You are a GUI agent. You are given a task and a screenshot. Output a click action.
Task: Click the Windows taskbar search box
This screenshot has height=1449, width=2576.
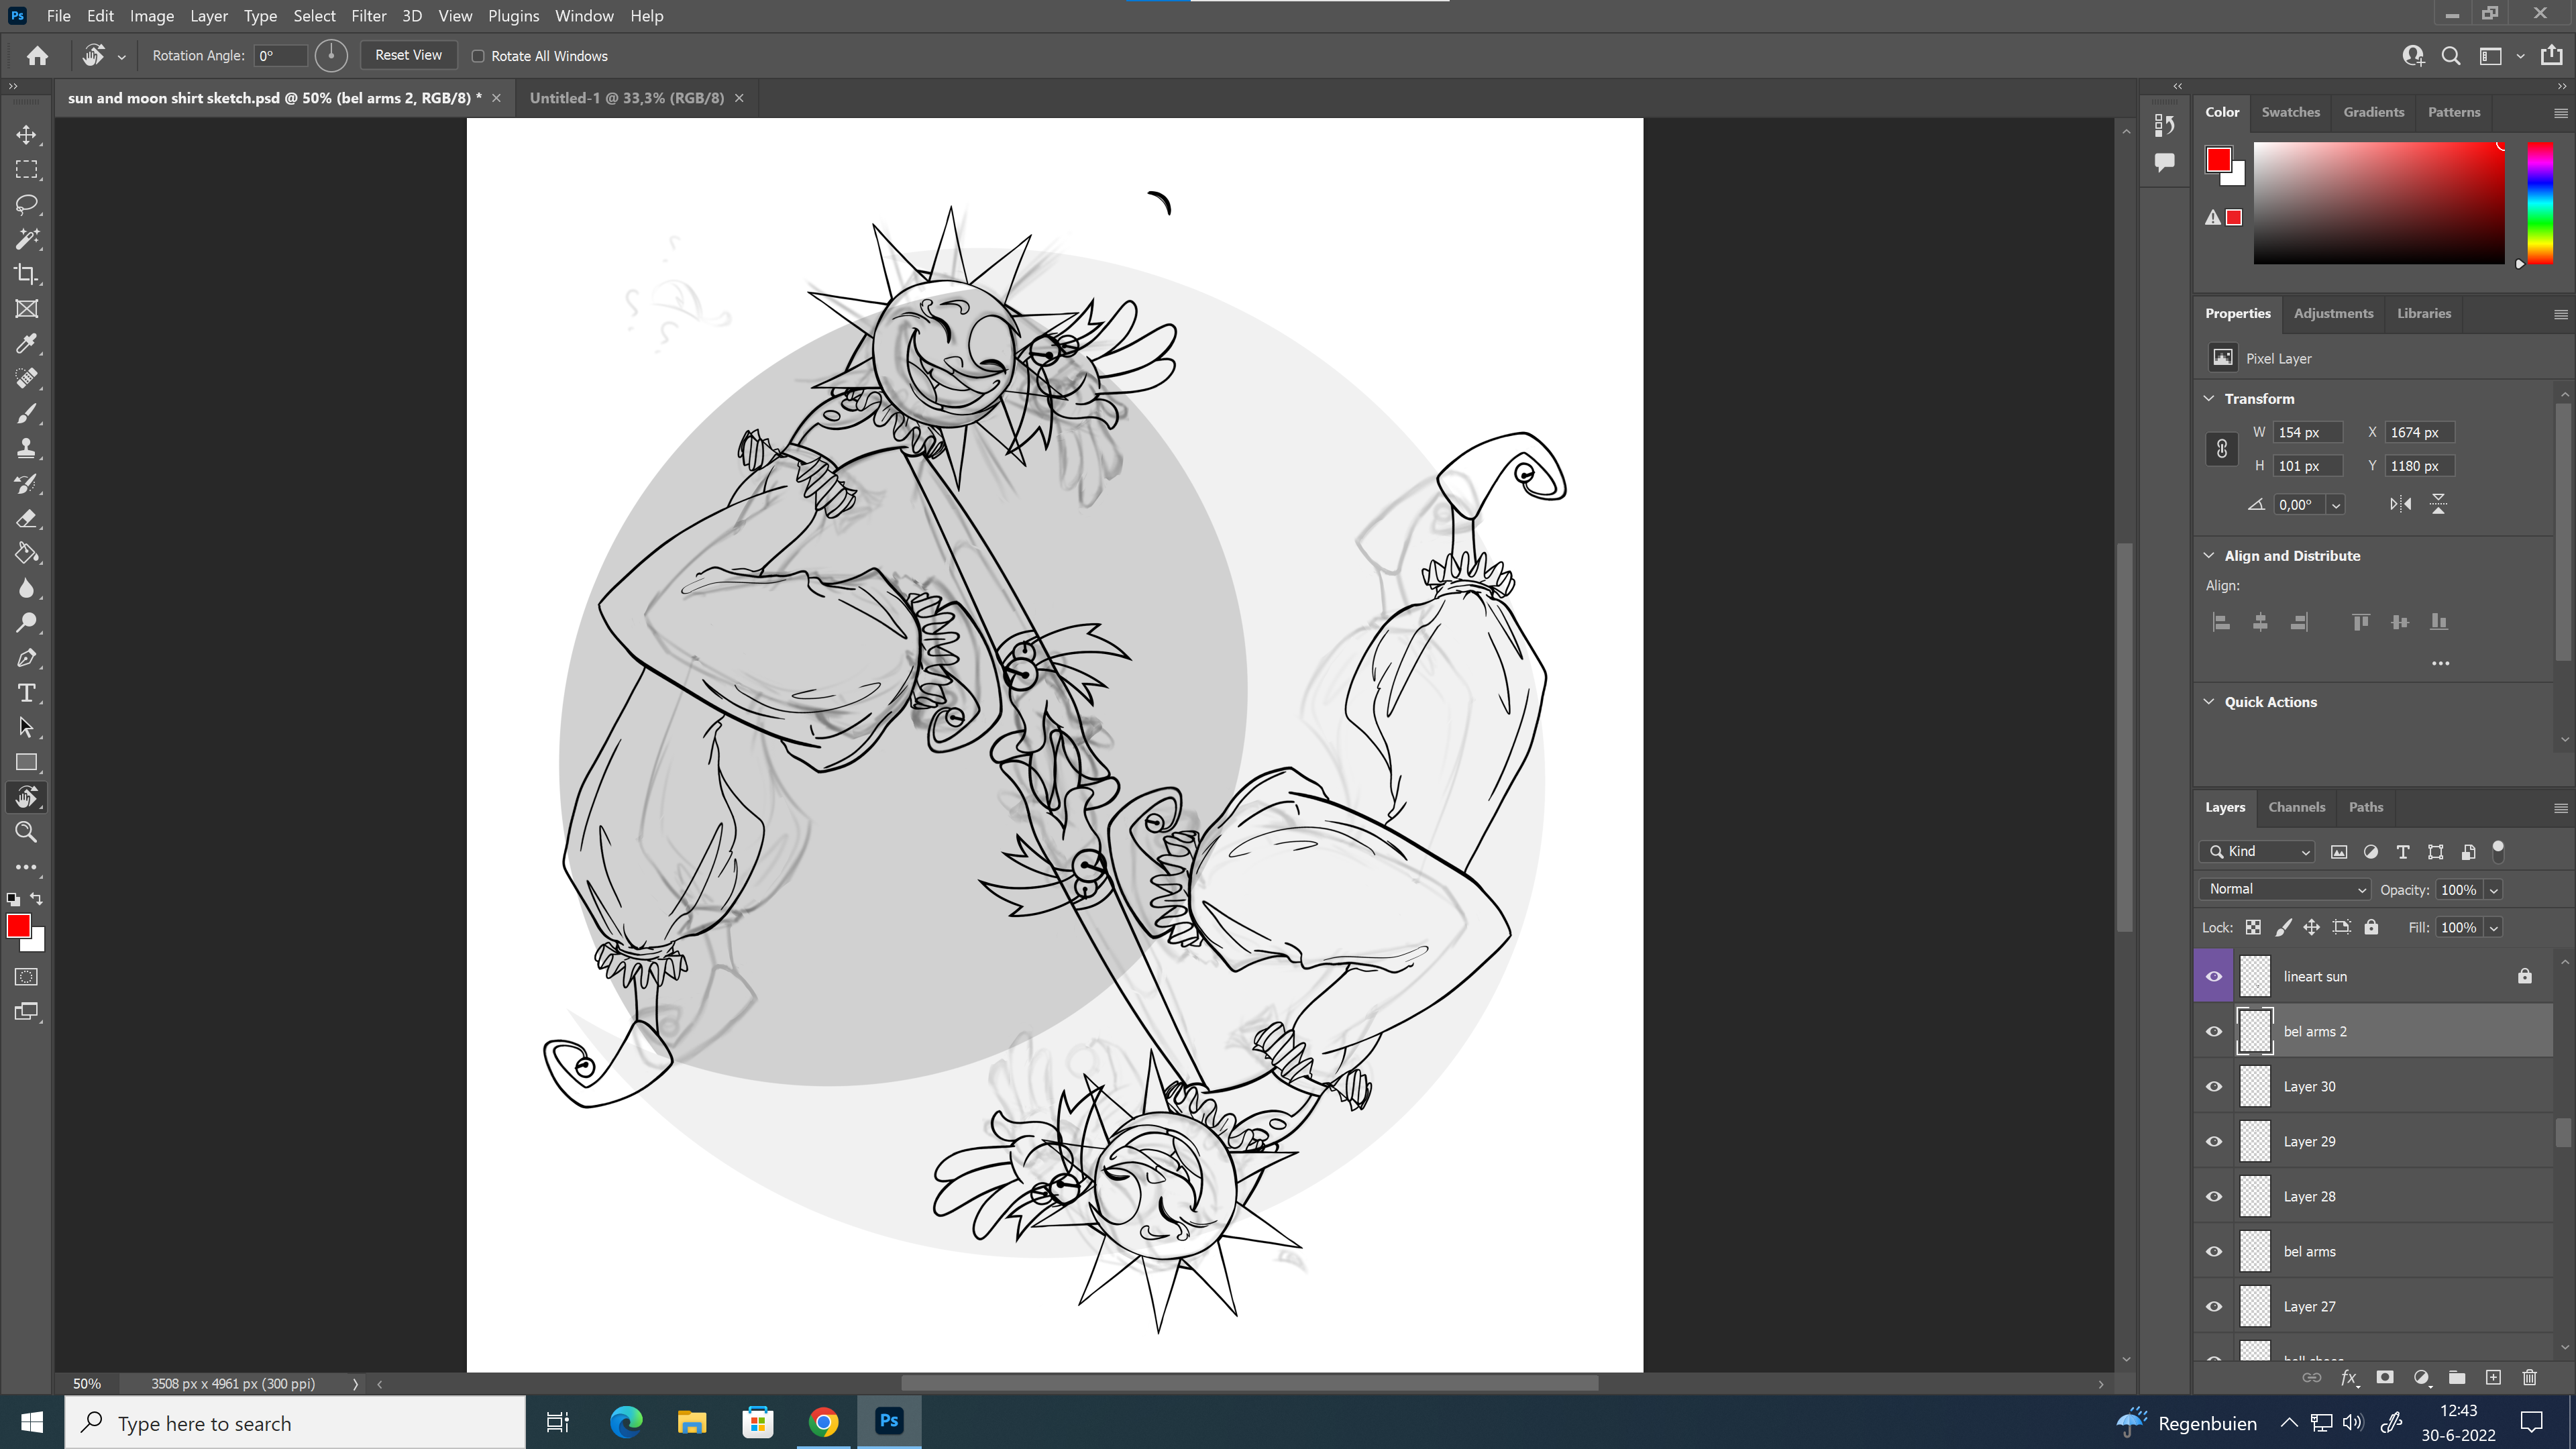pos(295,1423)
